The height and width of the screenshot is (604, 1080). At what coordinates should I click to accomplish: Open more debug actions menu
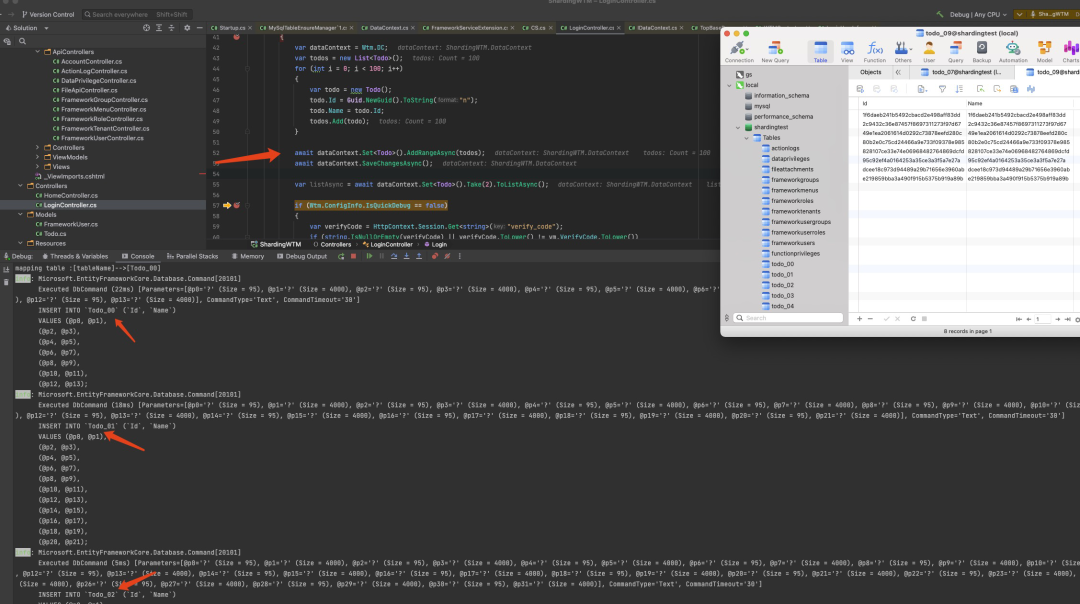click(459, 256)
